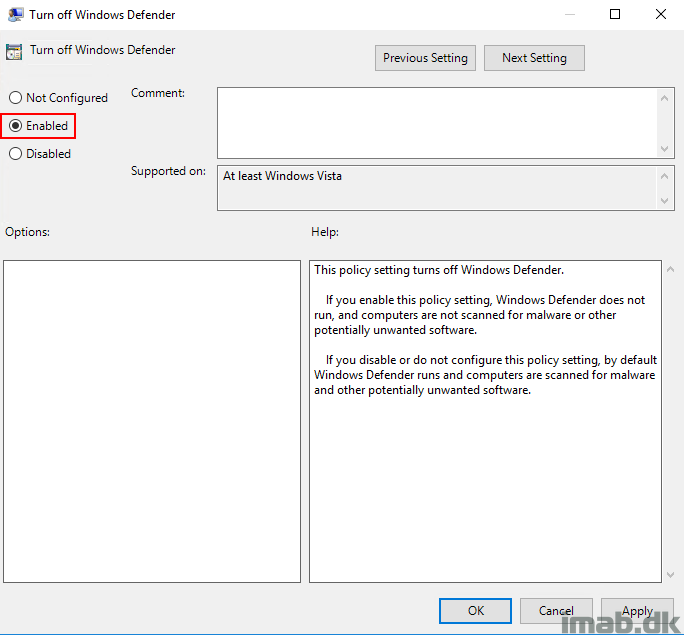Click the 'Options:' label
The height and width of the screenshot is (635, 684).
coord(27,232)
